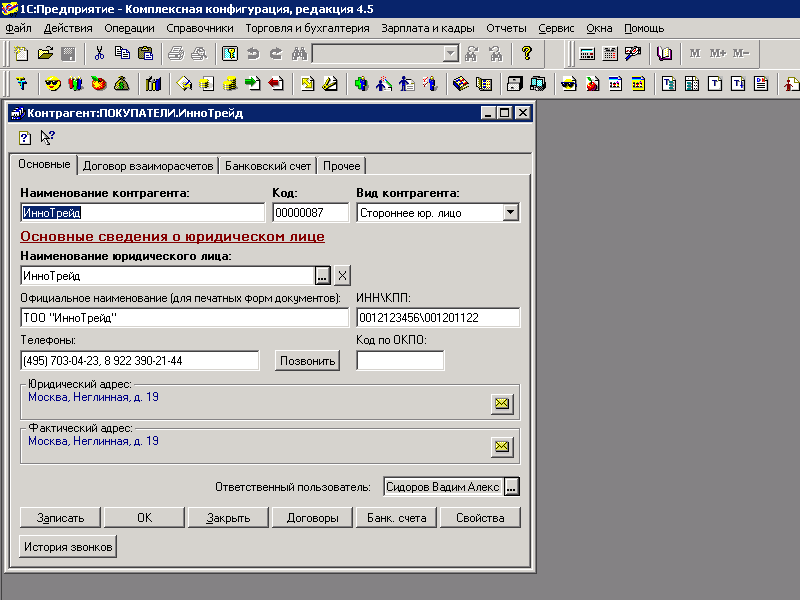
Task: Click the Paste clipboard icon
Action: tap(145, 54)
